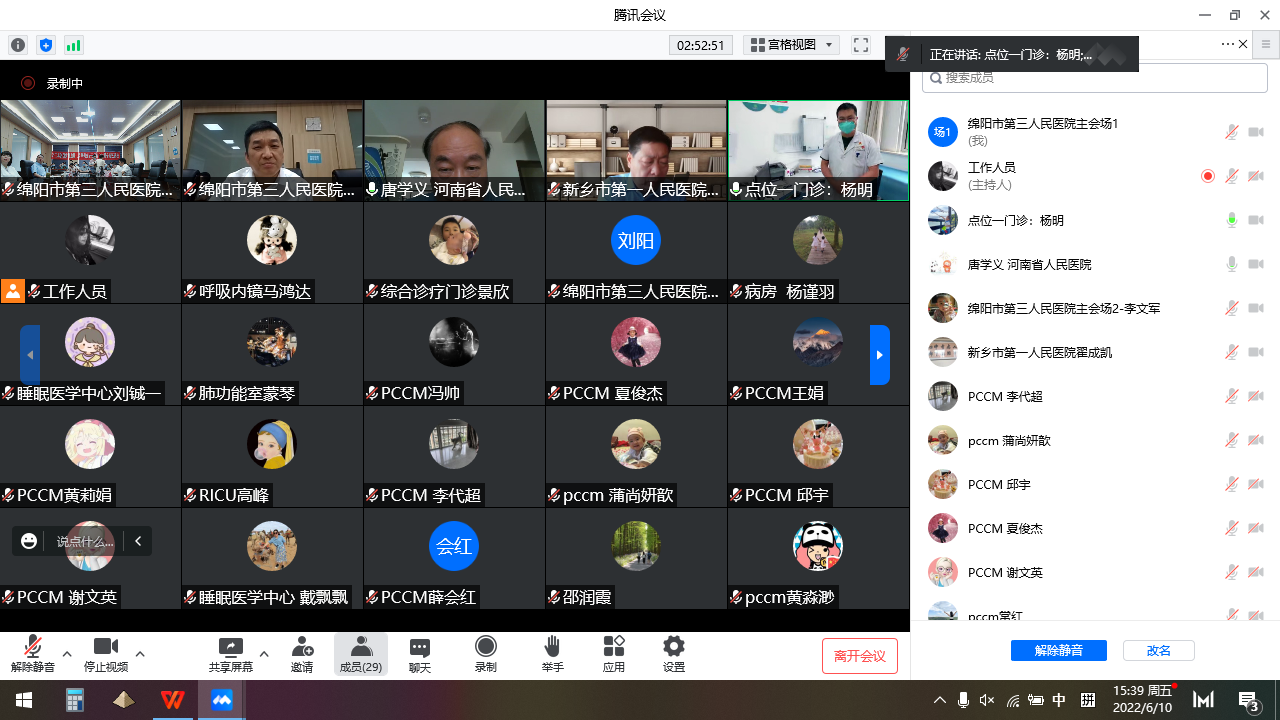
Task: Enter full screen mode icon
Action: (x=860, y=45)
